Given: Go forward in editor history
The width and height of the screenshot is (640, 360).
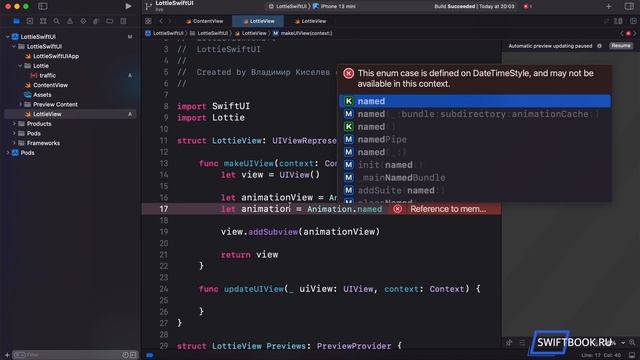Looking at the screenshot, I should coord(170,21).
